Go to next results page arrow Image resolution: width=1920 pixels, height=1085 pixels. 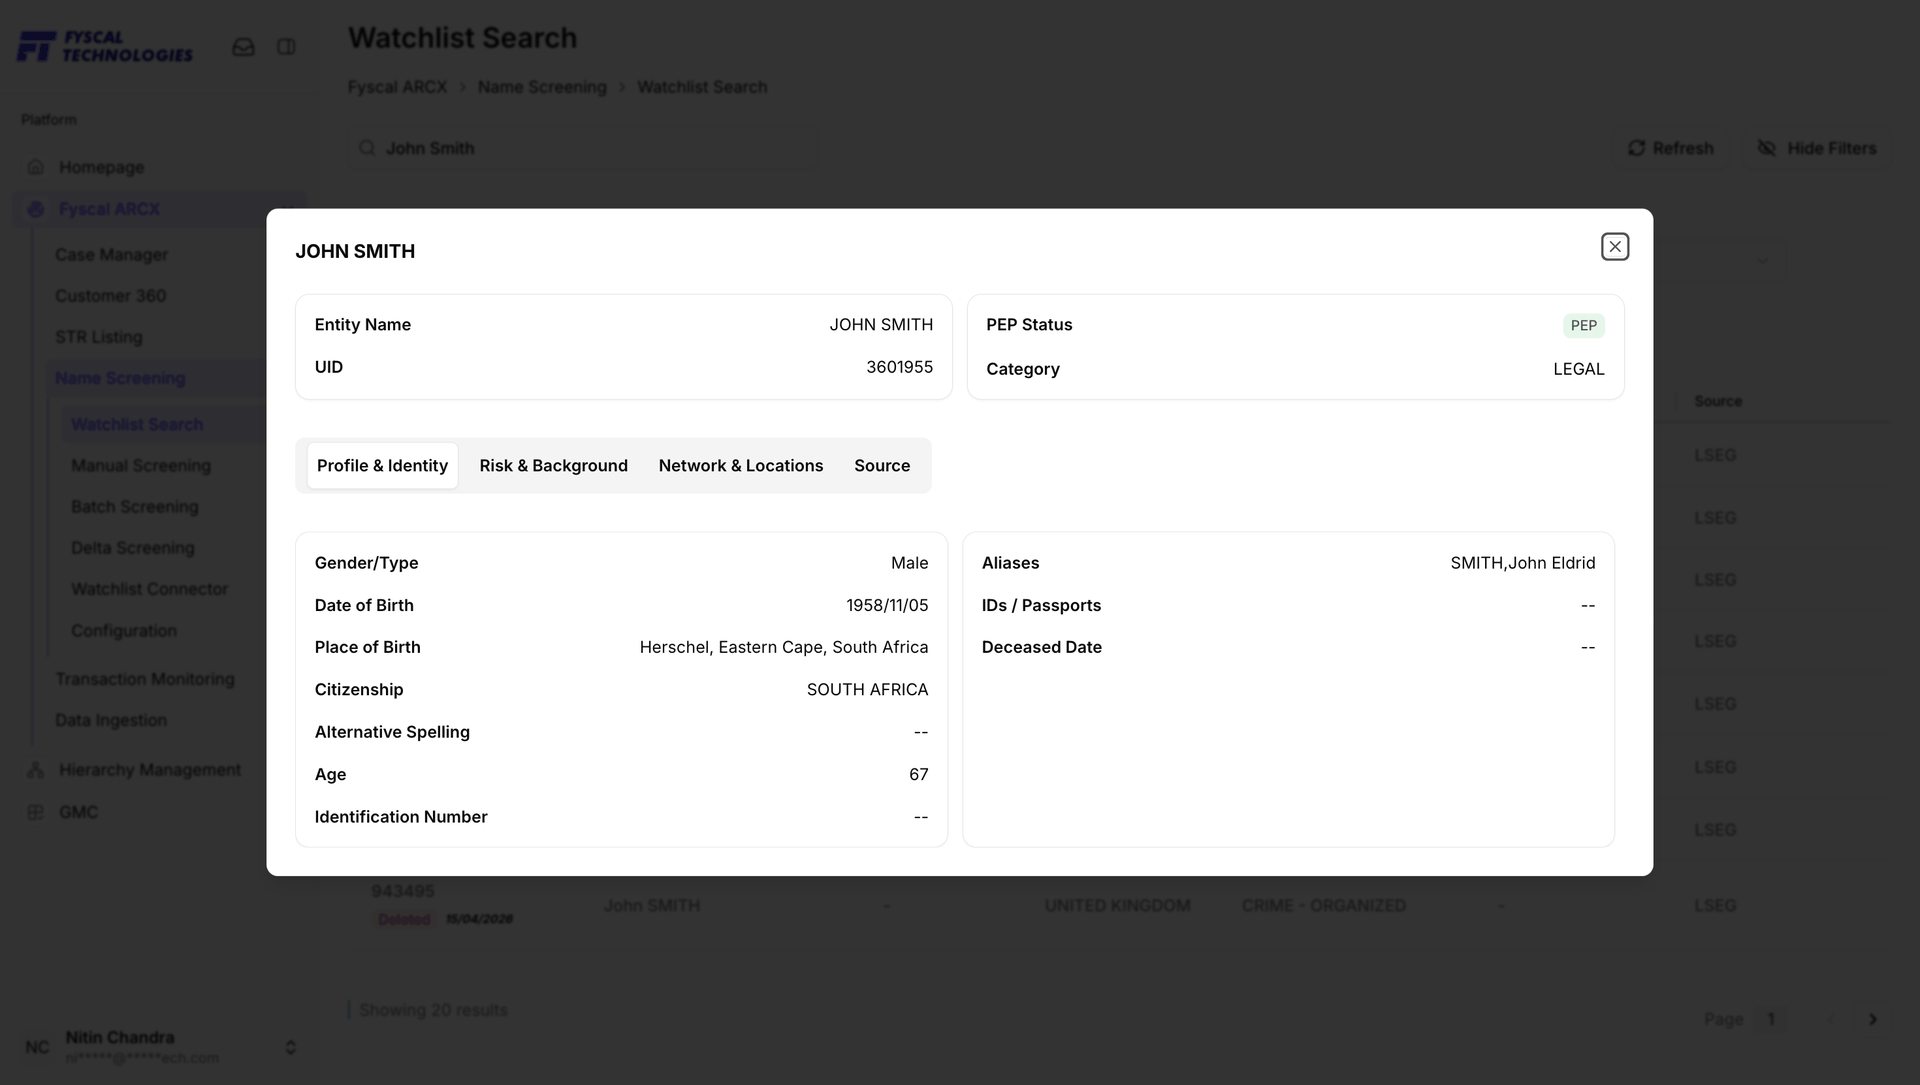(x=1873, y=1019)
